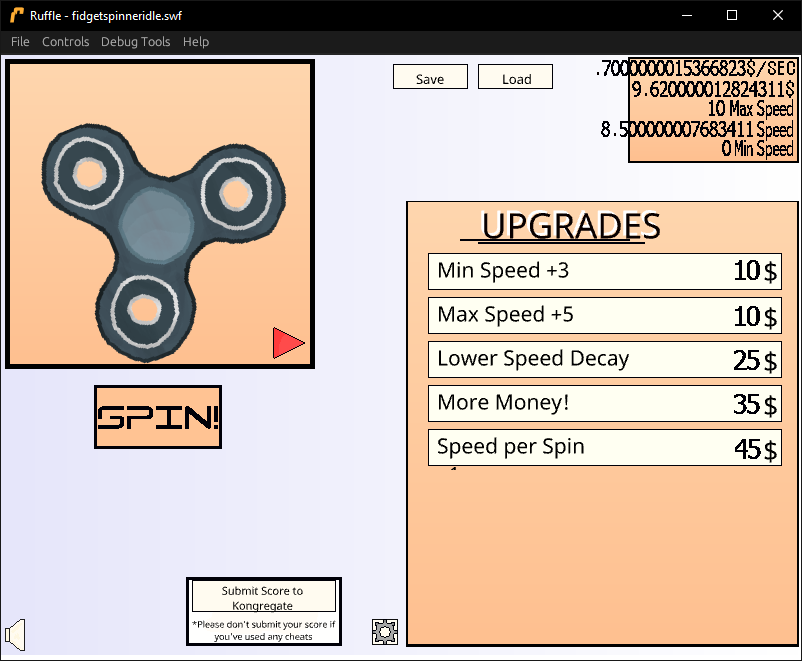This screenshot has width=802, height=661.
Task: Purchase the More Money! upgrade
Action: [604, 403]
